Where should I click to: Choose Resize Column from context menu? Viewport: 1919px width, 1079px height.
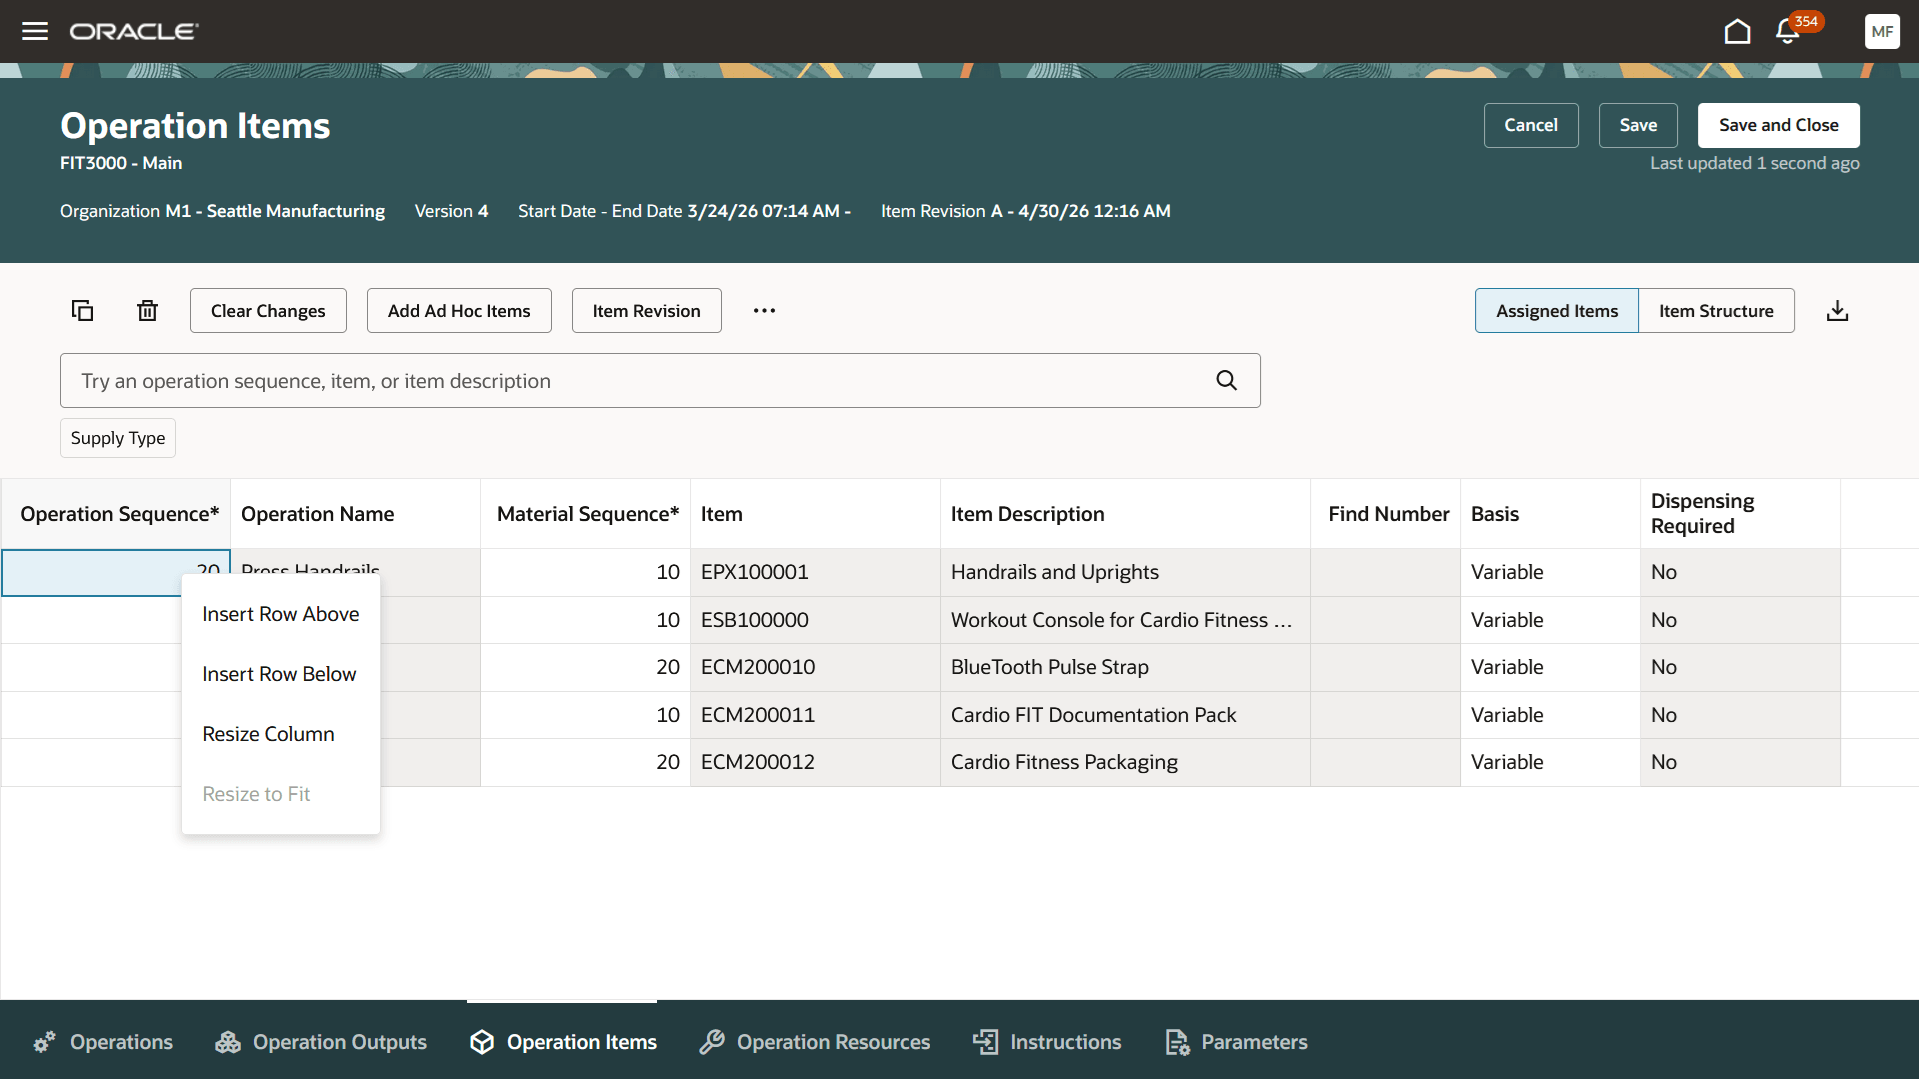pos(281,734)
